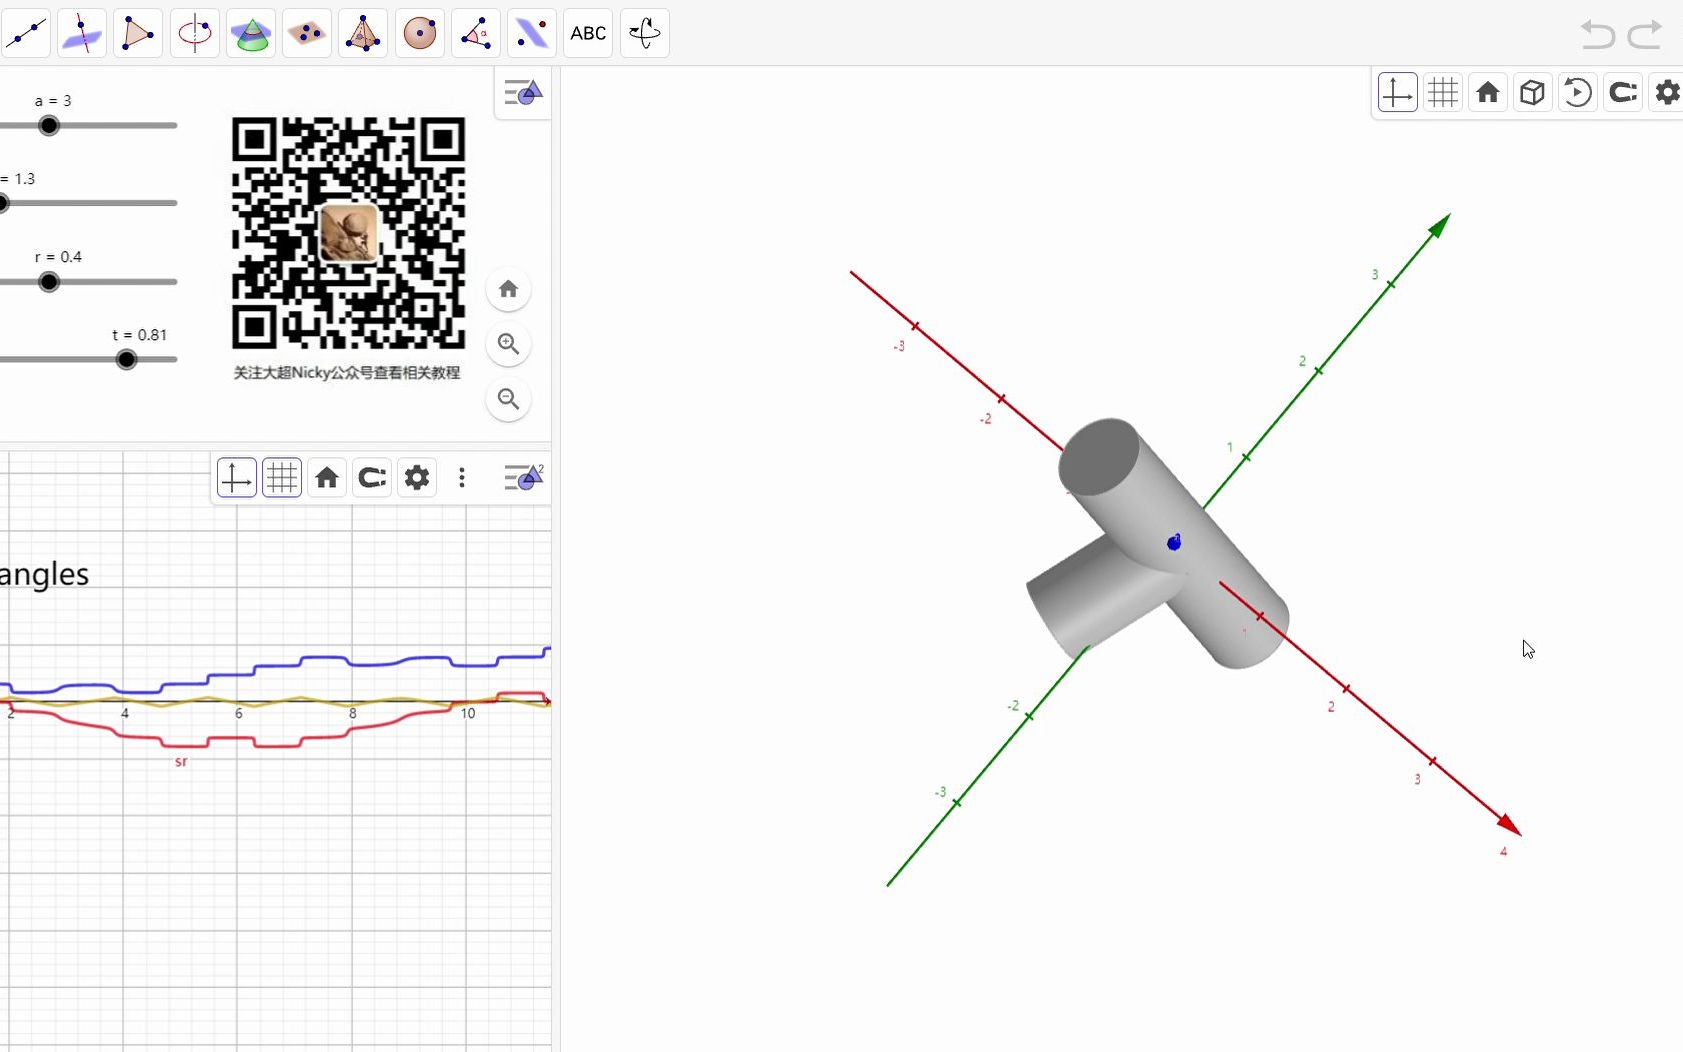The image size is (1683, 1052).
Task: Open the 3D view settings gear
Action: coord(1666,92)
